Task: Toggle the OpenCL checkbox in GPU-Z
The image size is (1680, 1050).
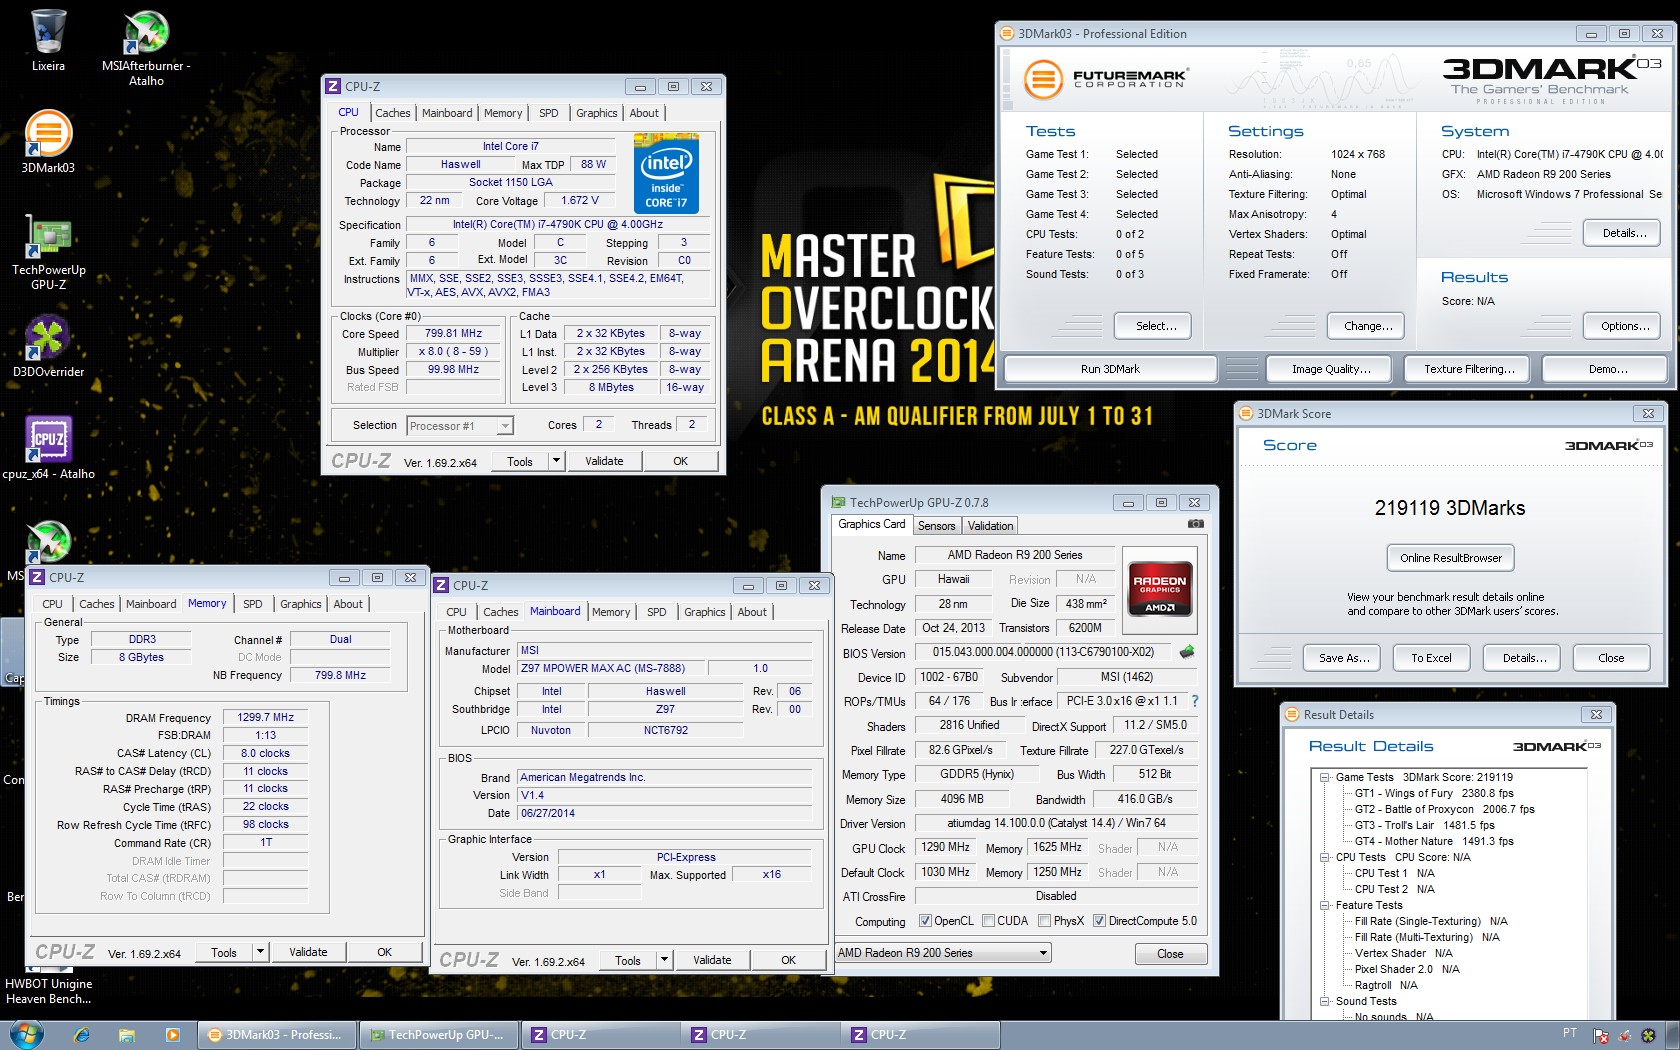Action: [x=925, y=921]
